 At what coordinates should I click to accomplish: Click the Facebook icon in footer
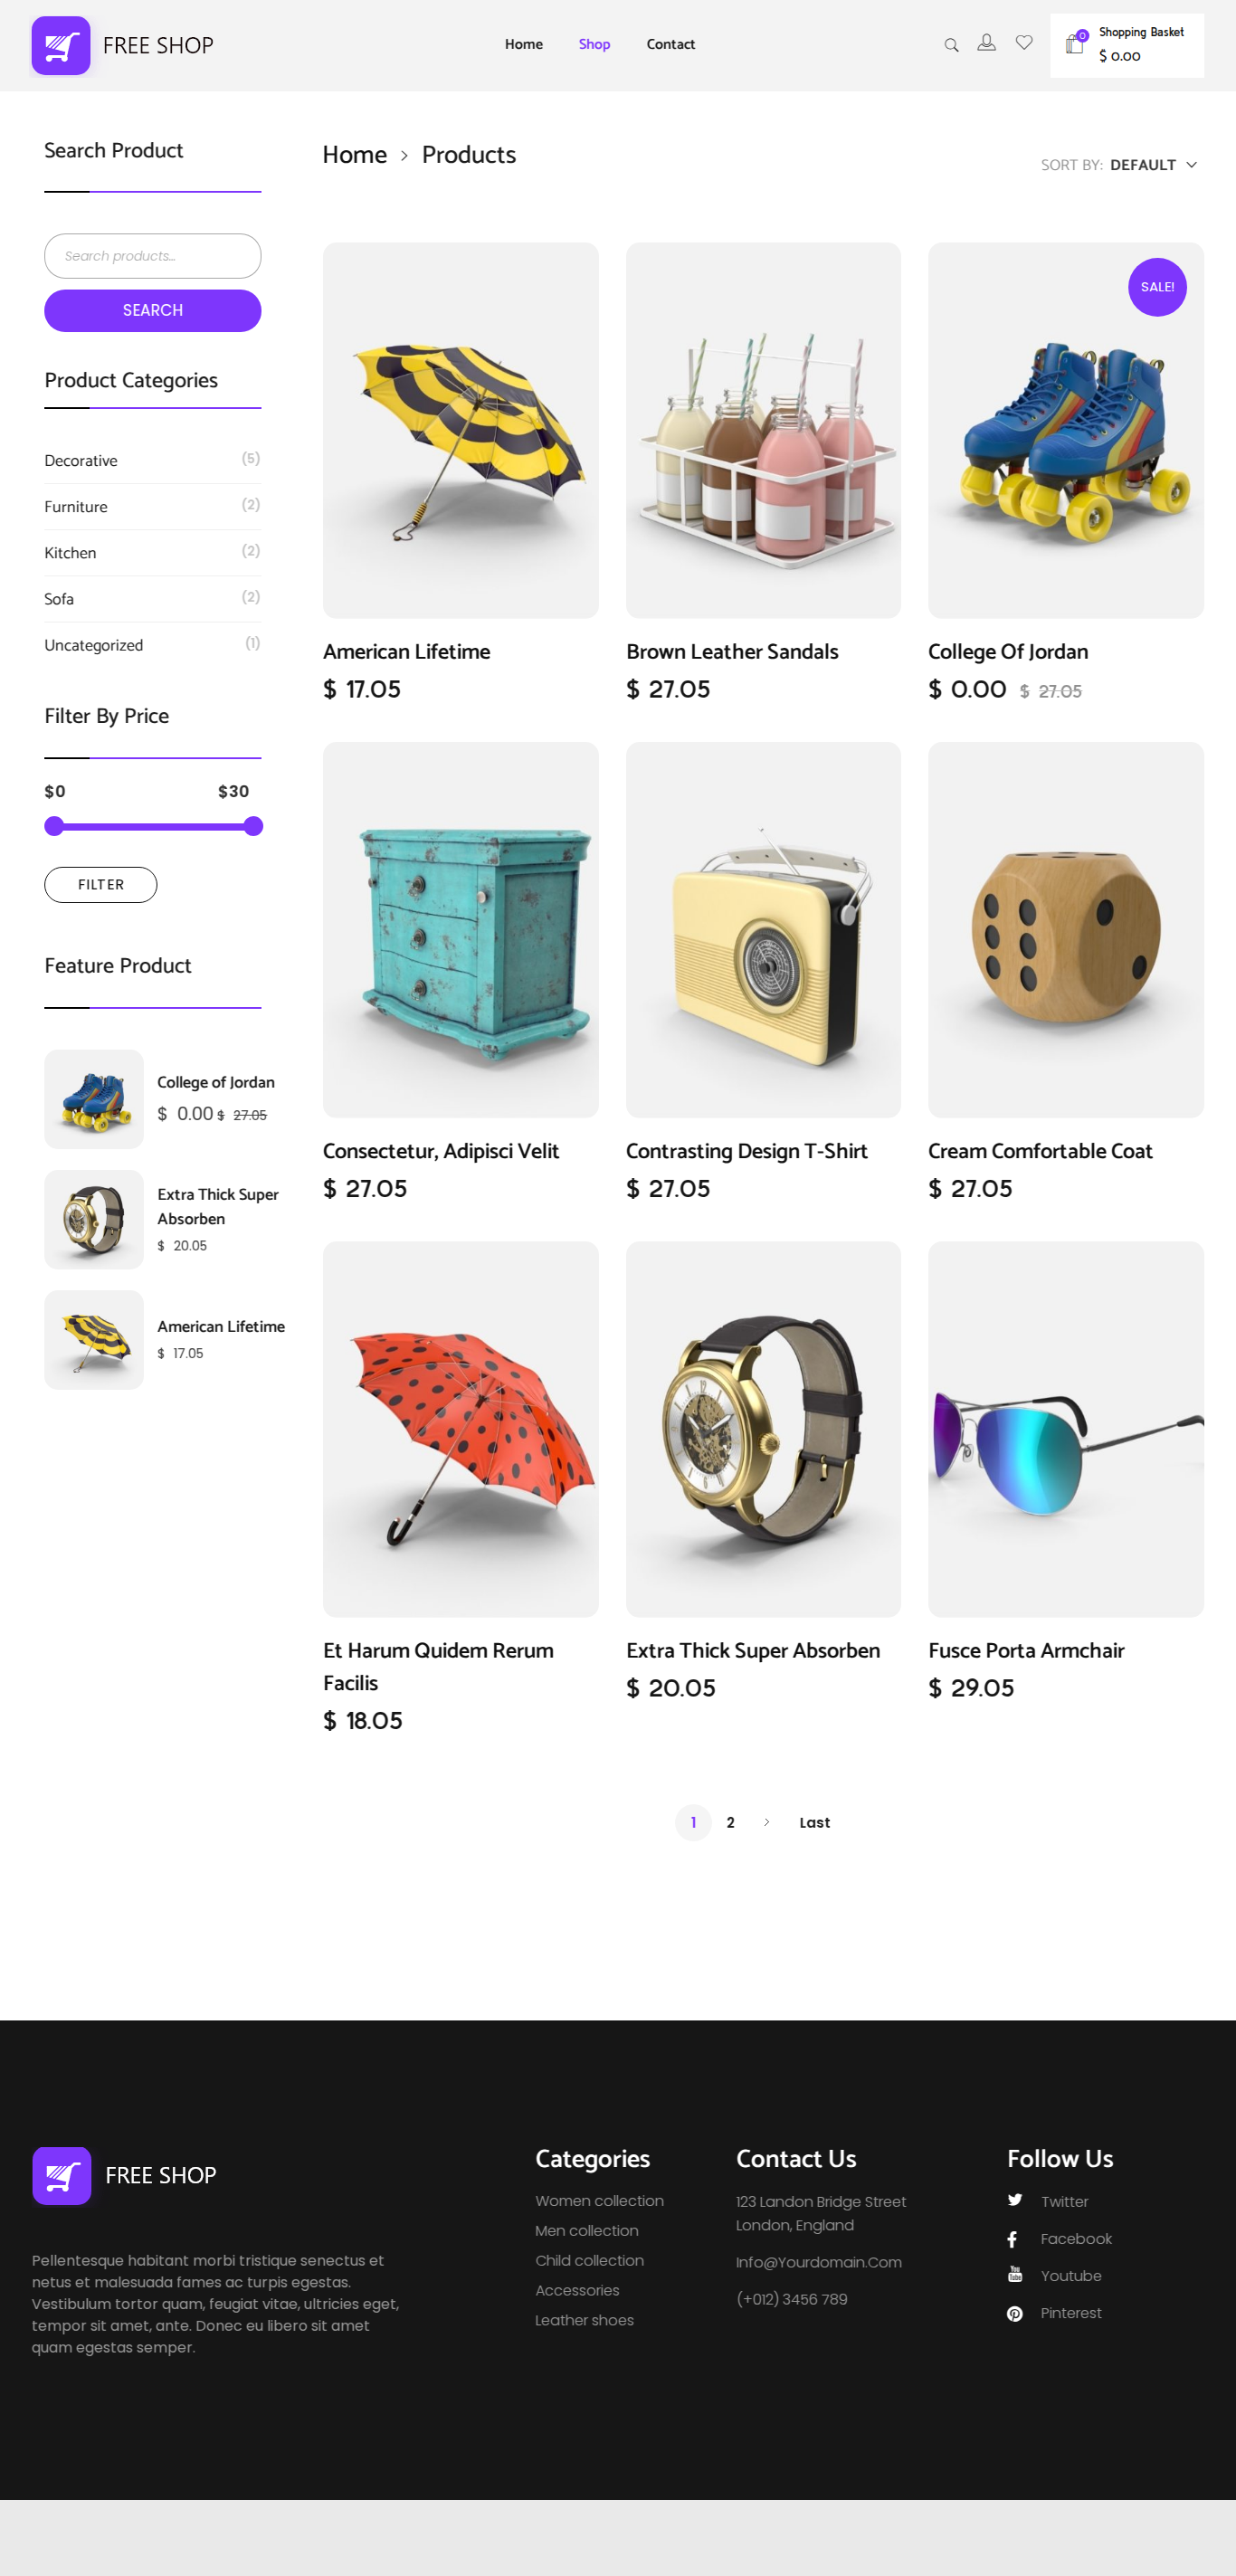coord(1013,2239)
